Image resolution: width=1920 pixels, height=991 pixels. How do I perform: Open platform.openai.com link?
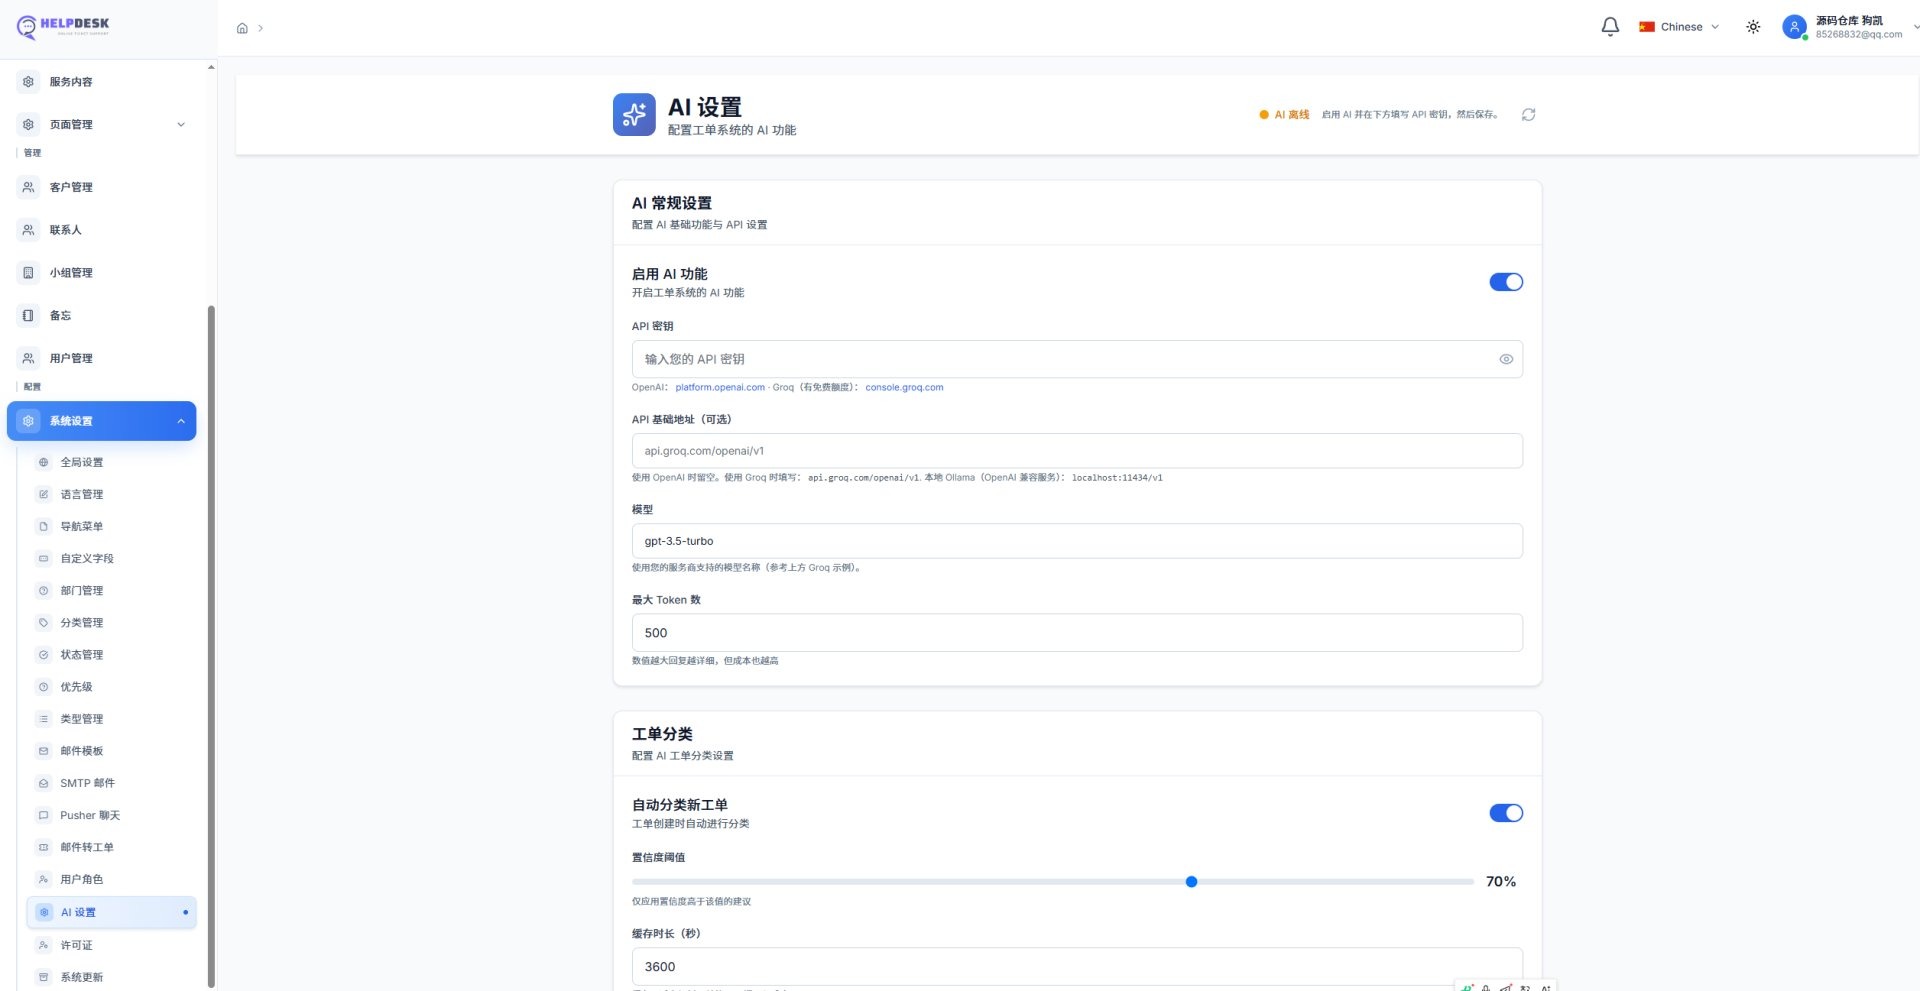pos(720,387)
